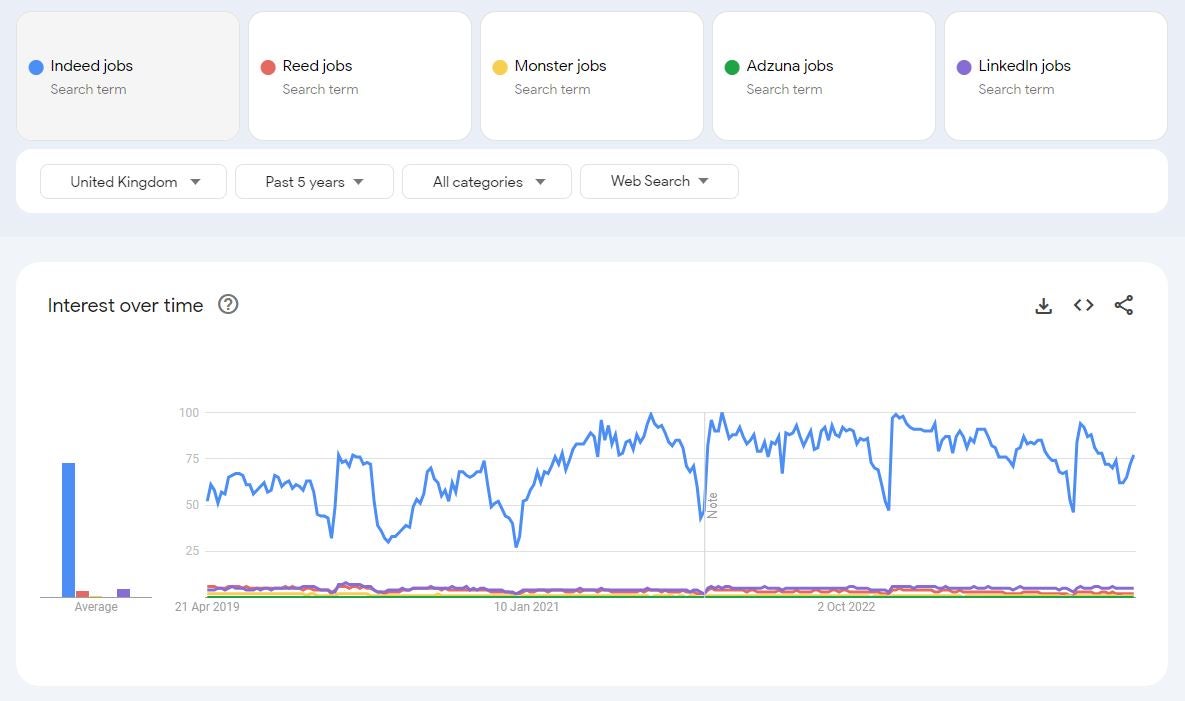Open the embed code icon
Screen dimensions: 1185x701
point(1083,306)
